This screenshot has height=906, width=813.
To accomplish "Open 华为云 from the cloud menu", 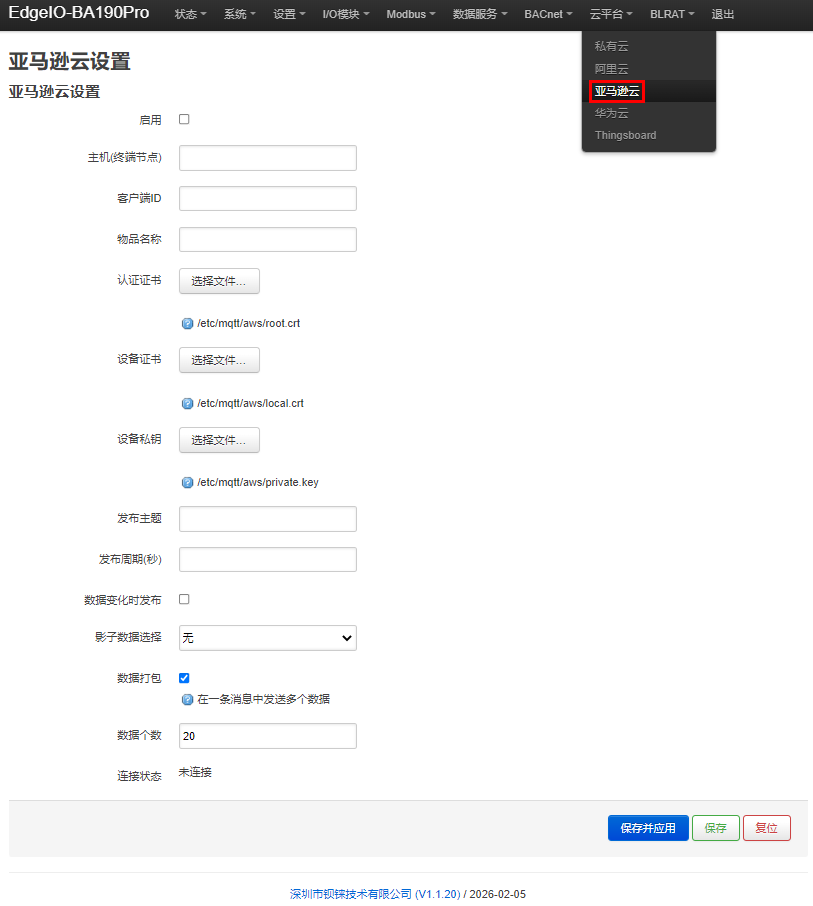I will tap(649, 113).
